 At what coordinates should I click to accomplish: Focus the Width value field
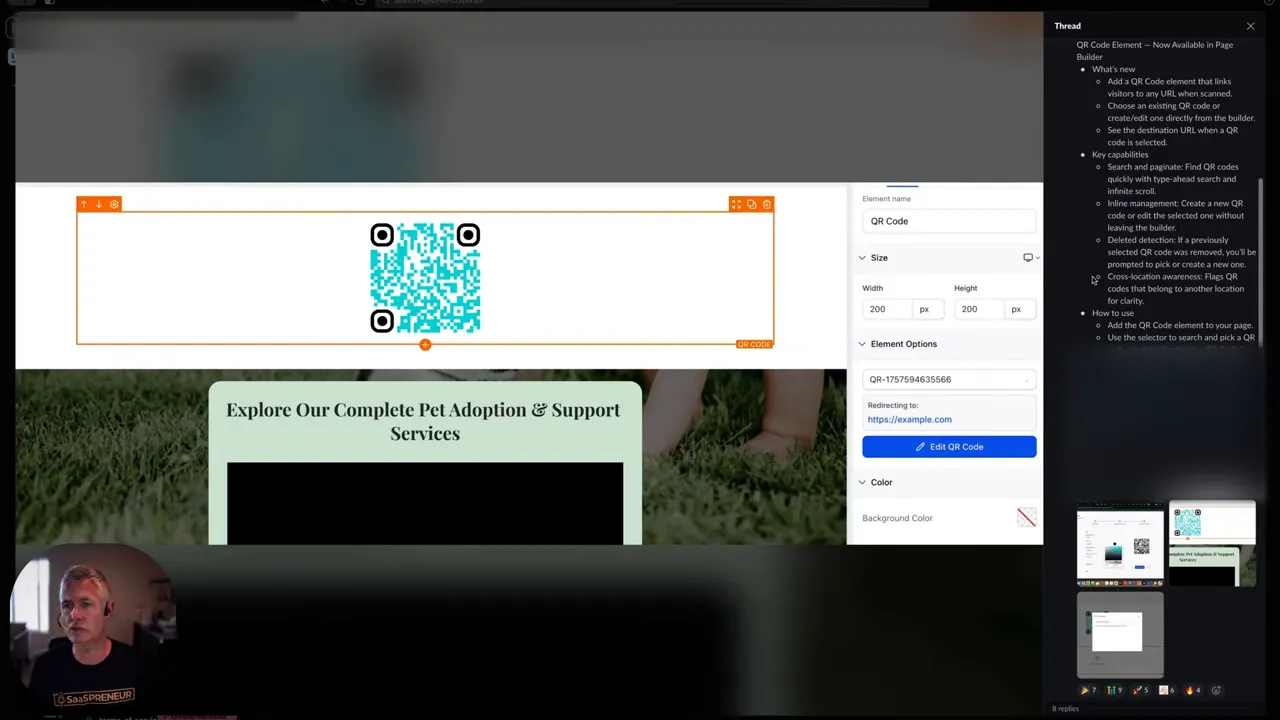(887, 309)
